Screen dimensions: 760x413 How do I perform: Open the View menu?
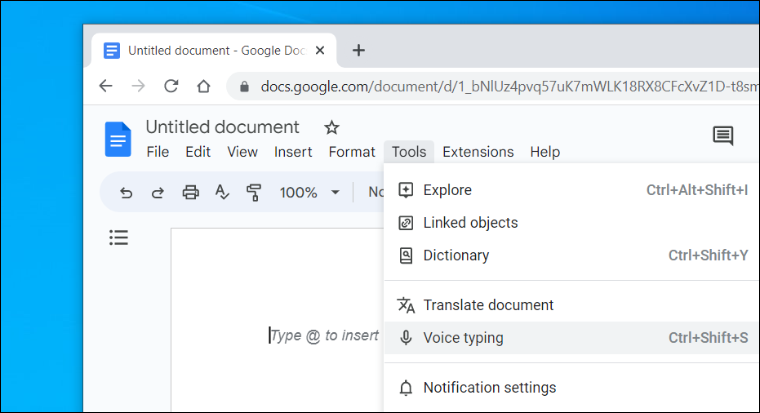pyautogui.click(x=242, y=152)
